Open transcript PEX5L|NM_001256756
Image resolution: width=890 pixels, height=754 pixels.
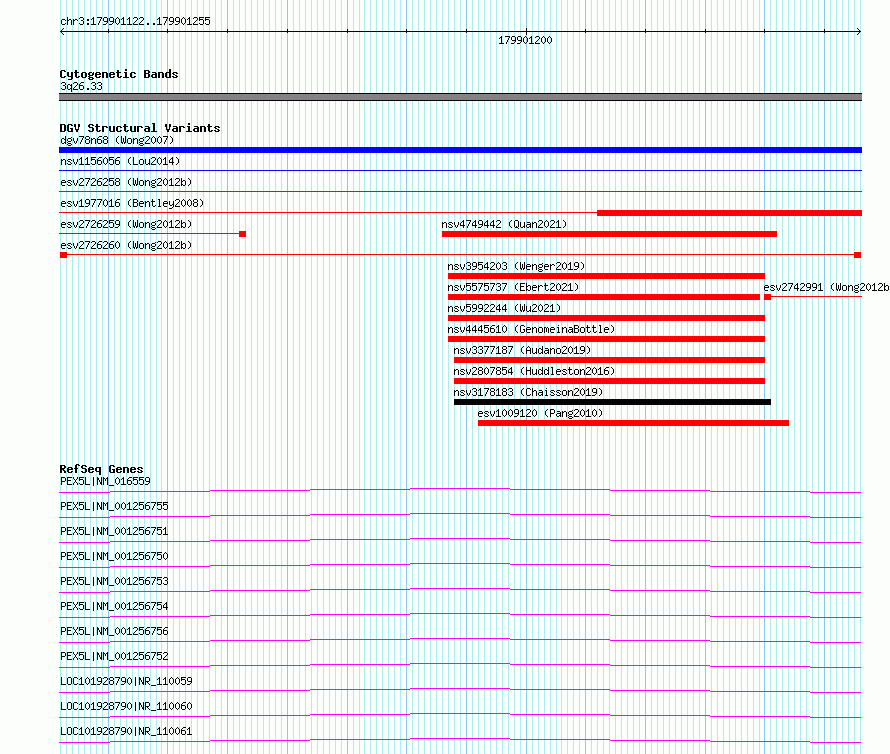point(114,631)
